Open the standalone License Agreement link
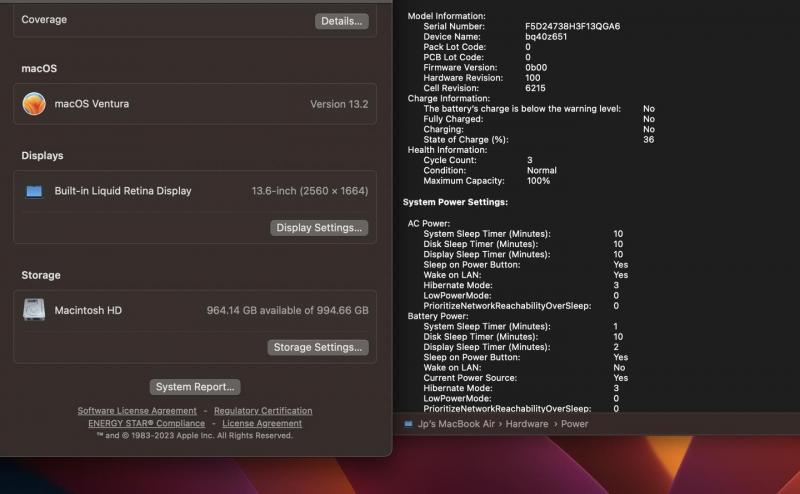800x494 pixels. click(262, 424)
